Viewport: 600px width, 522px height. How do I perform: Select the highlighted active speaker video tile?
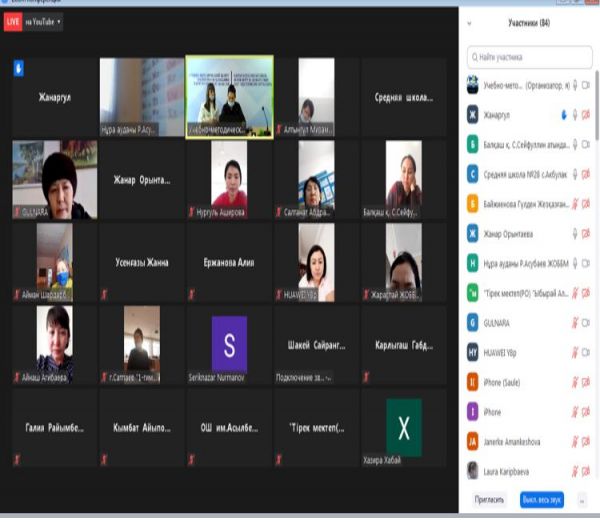(229, 97)
